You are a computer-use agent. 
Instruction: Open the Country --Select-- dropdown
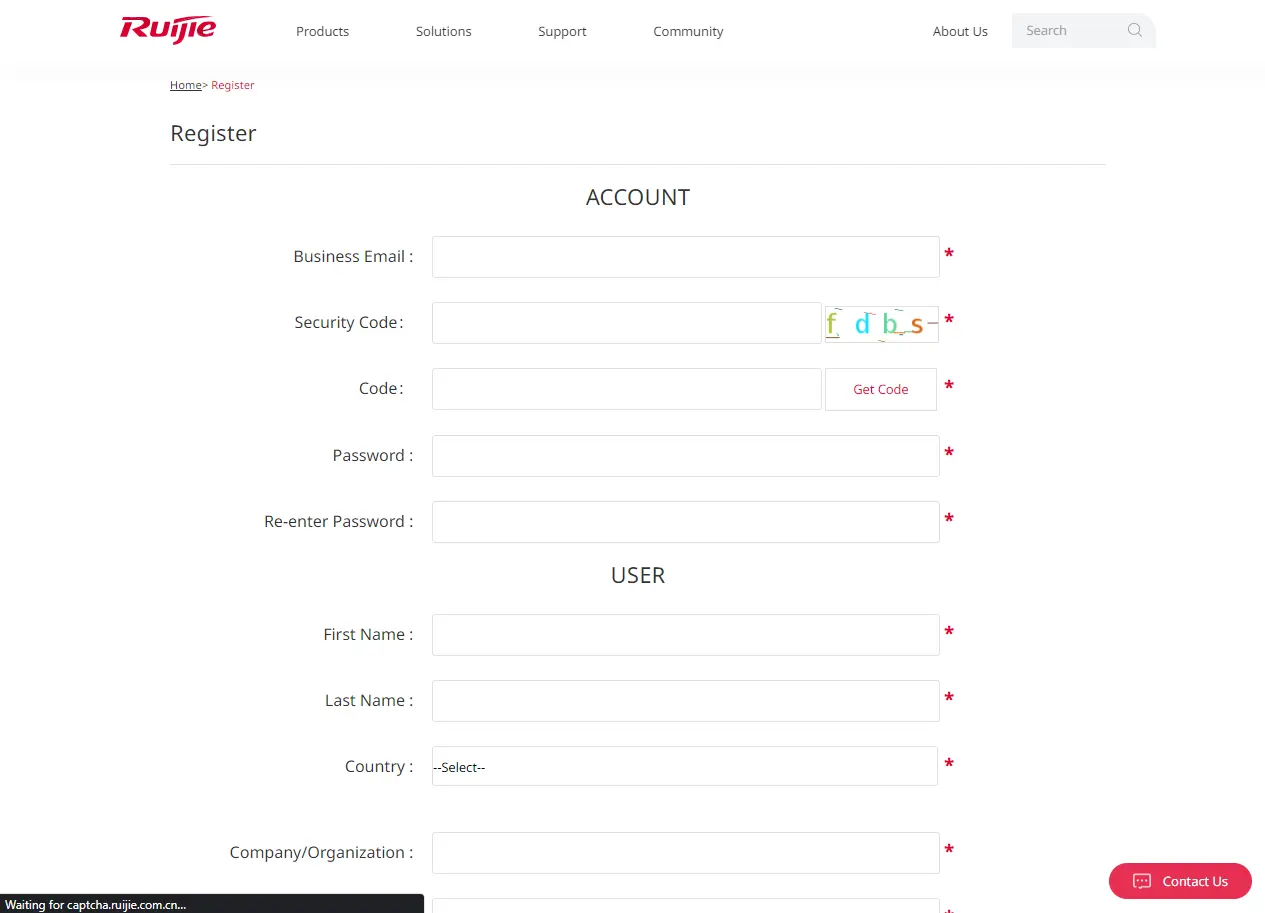coord(684,766)
